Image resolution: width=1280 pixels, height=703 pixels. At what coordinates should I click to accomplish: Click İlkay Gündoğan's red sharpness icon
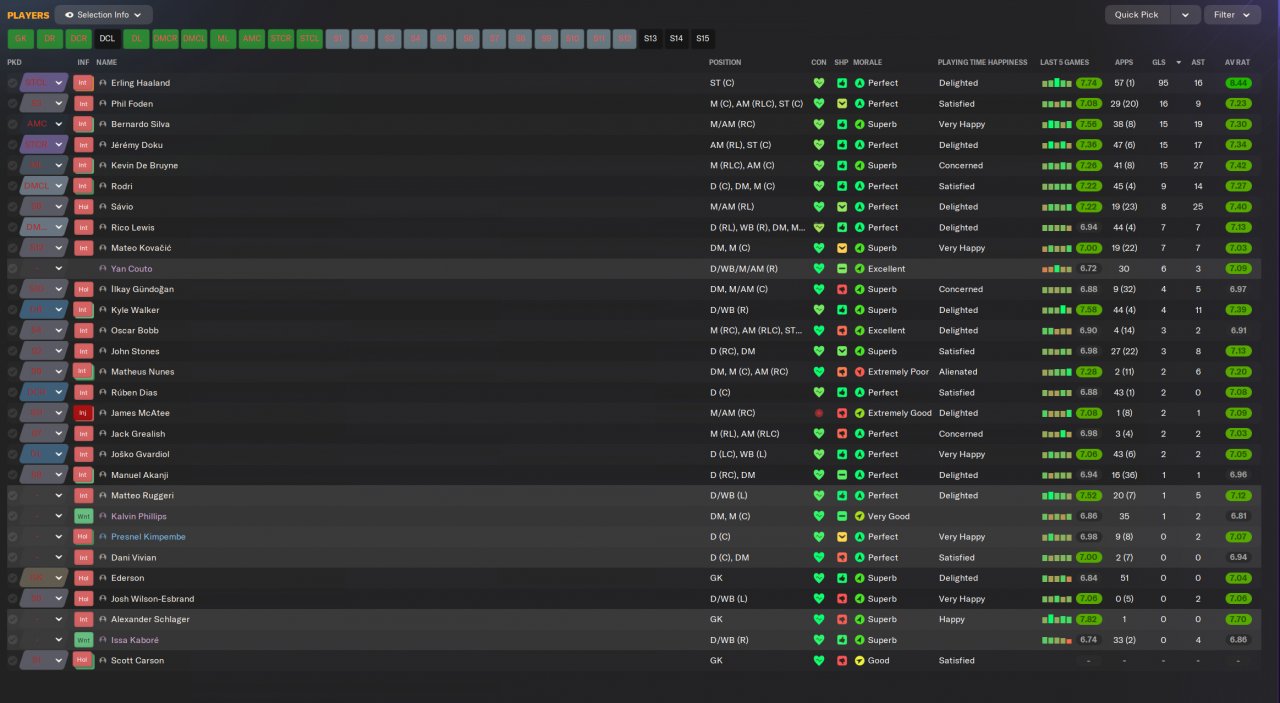[842, 289]
